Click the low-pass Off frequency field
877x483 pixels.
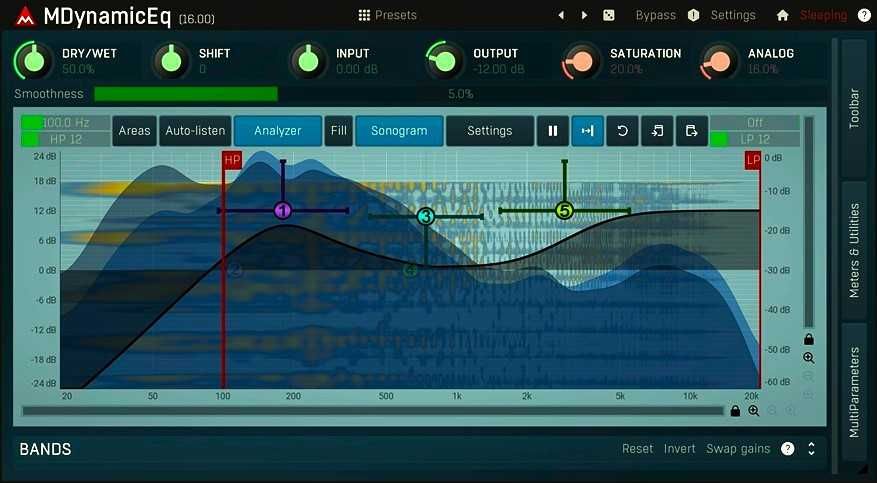pyautogui.click(x=755, y=122)
